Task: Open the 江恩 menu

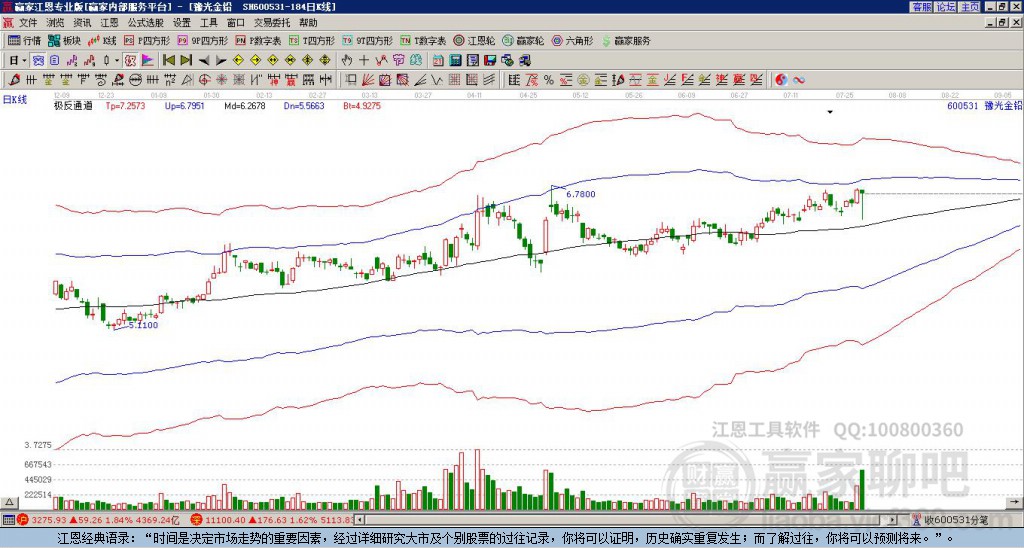Action: [x=109, y=23]
